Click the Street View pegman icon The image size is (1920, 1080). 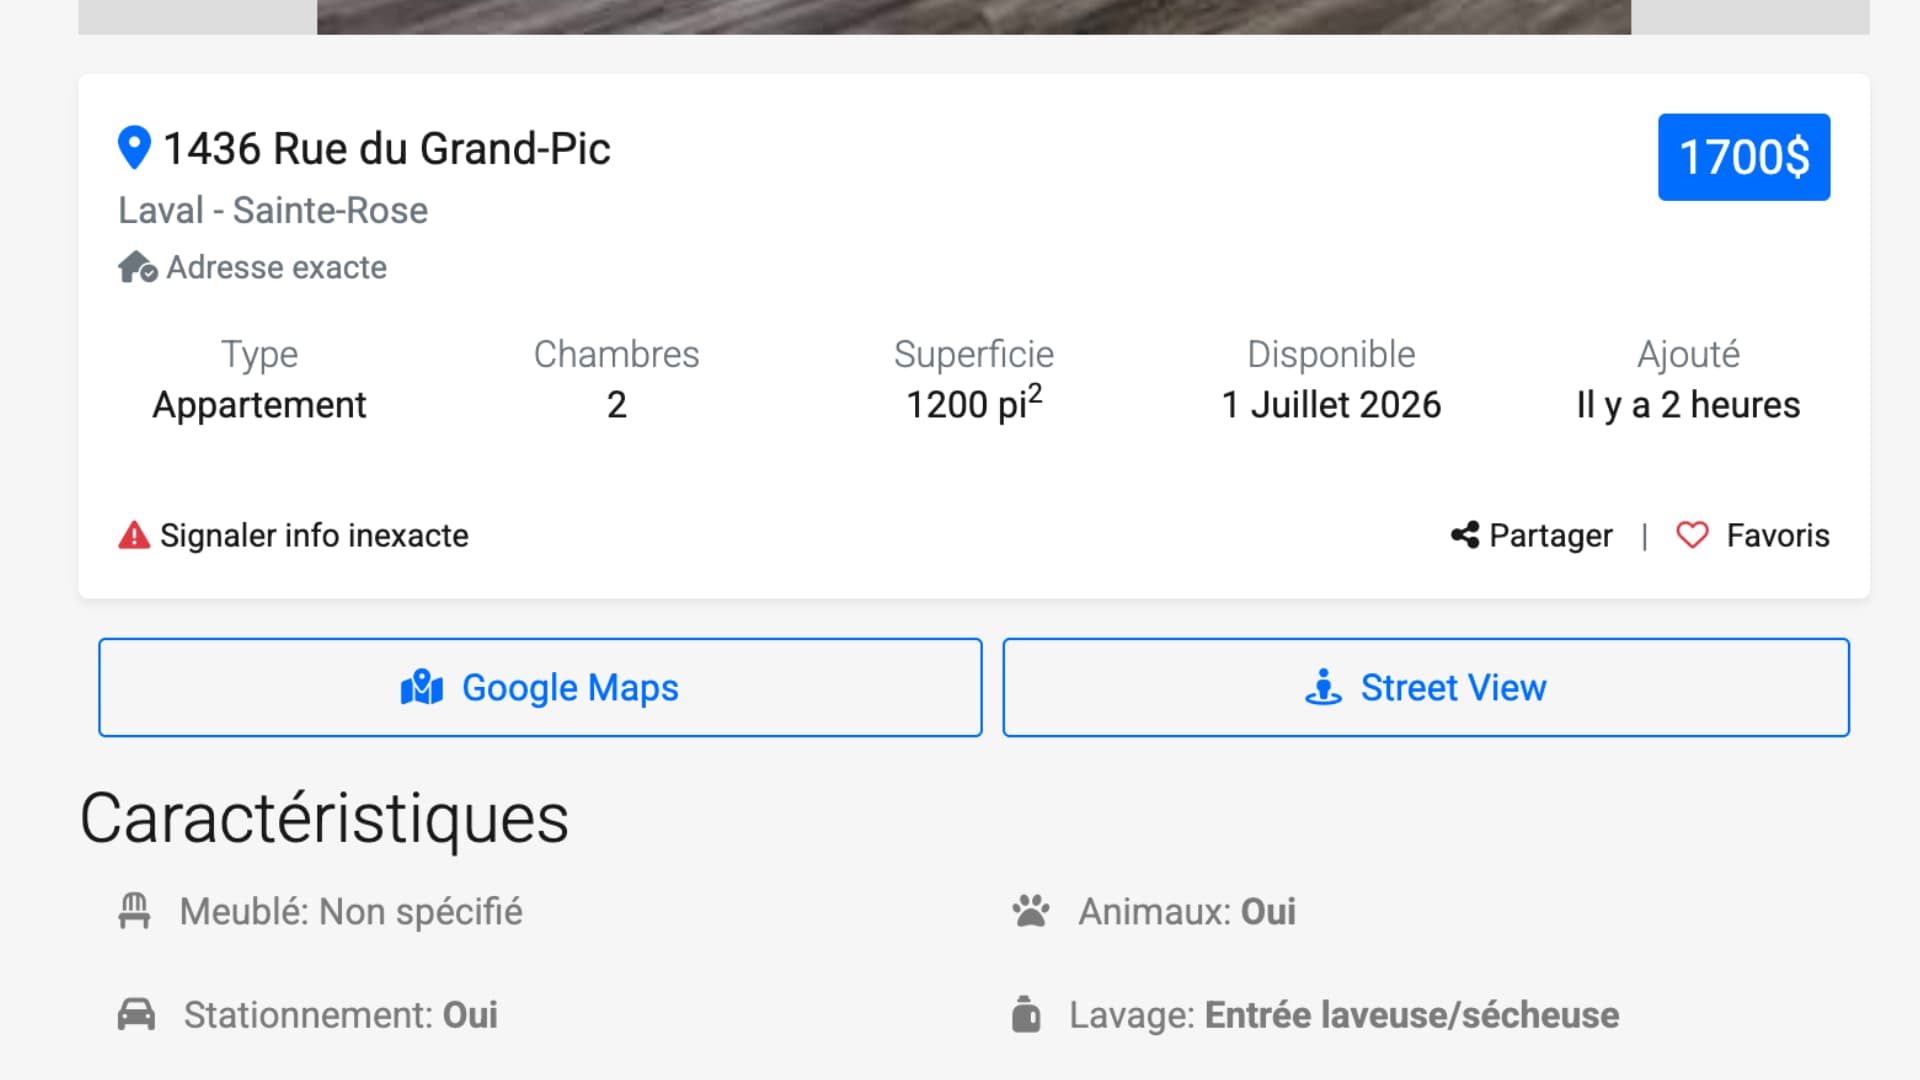1323,688
